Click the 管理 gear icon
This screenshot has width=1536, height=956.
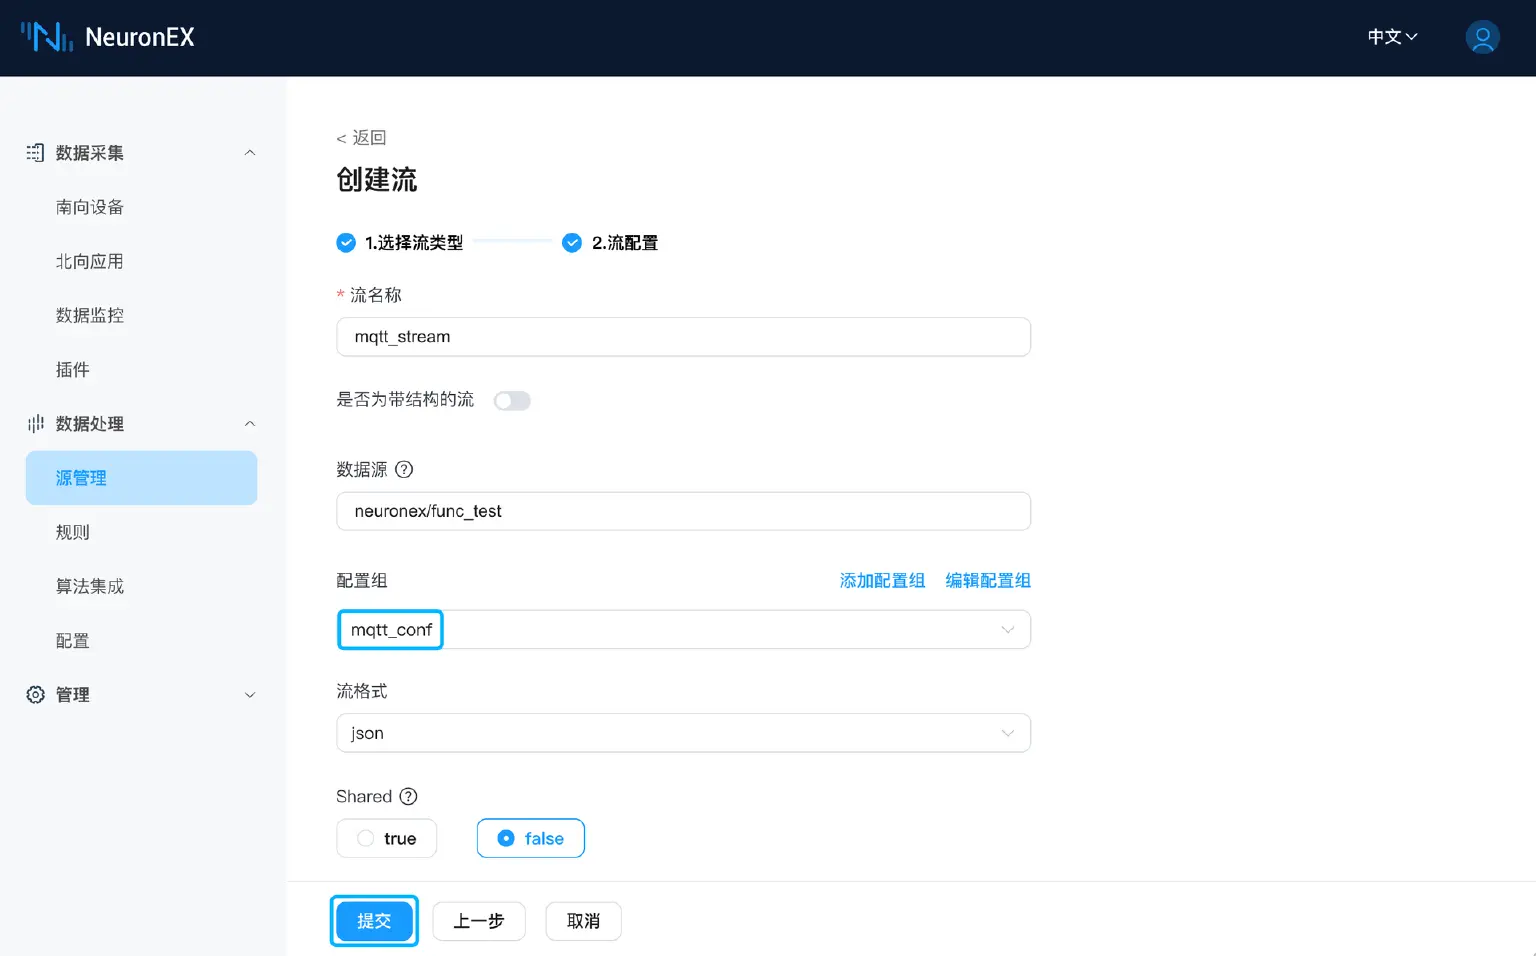[x=35, y=694]
